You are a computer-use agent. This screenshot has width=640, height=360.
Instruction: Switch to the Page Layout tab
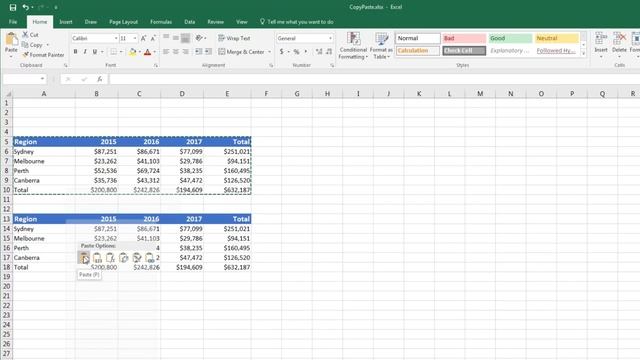(123, 22)
